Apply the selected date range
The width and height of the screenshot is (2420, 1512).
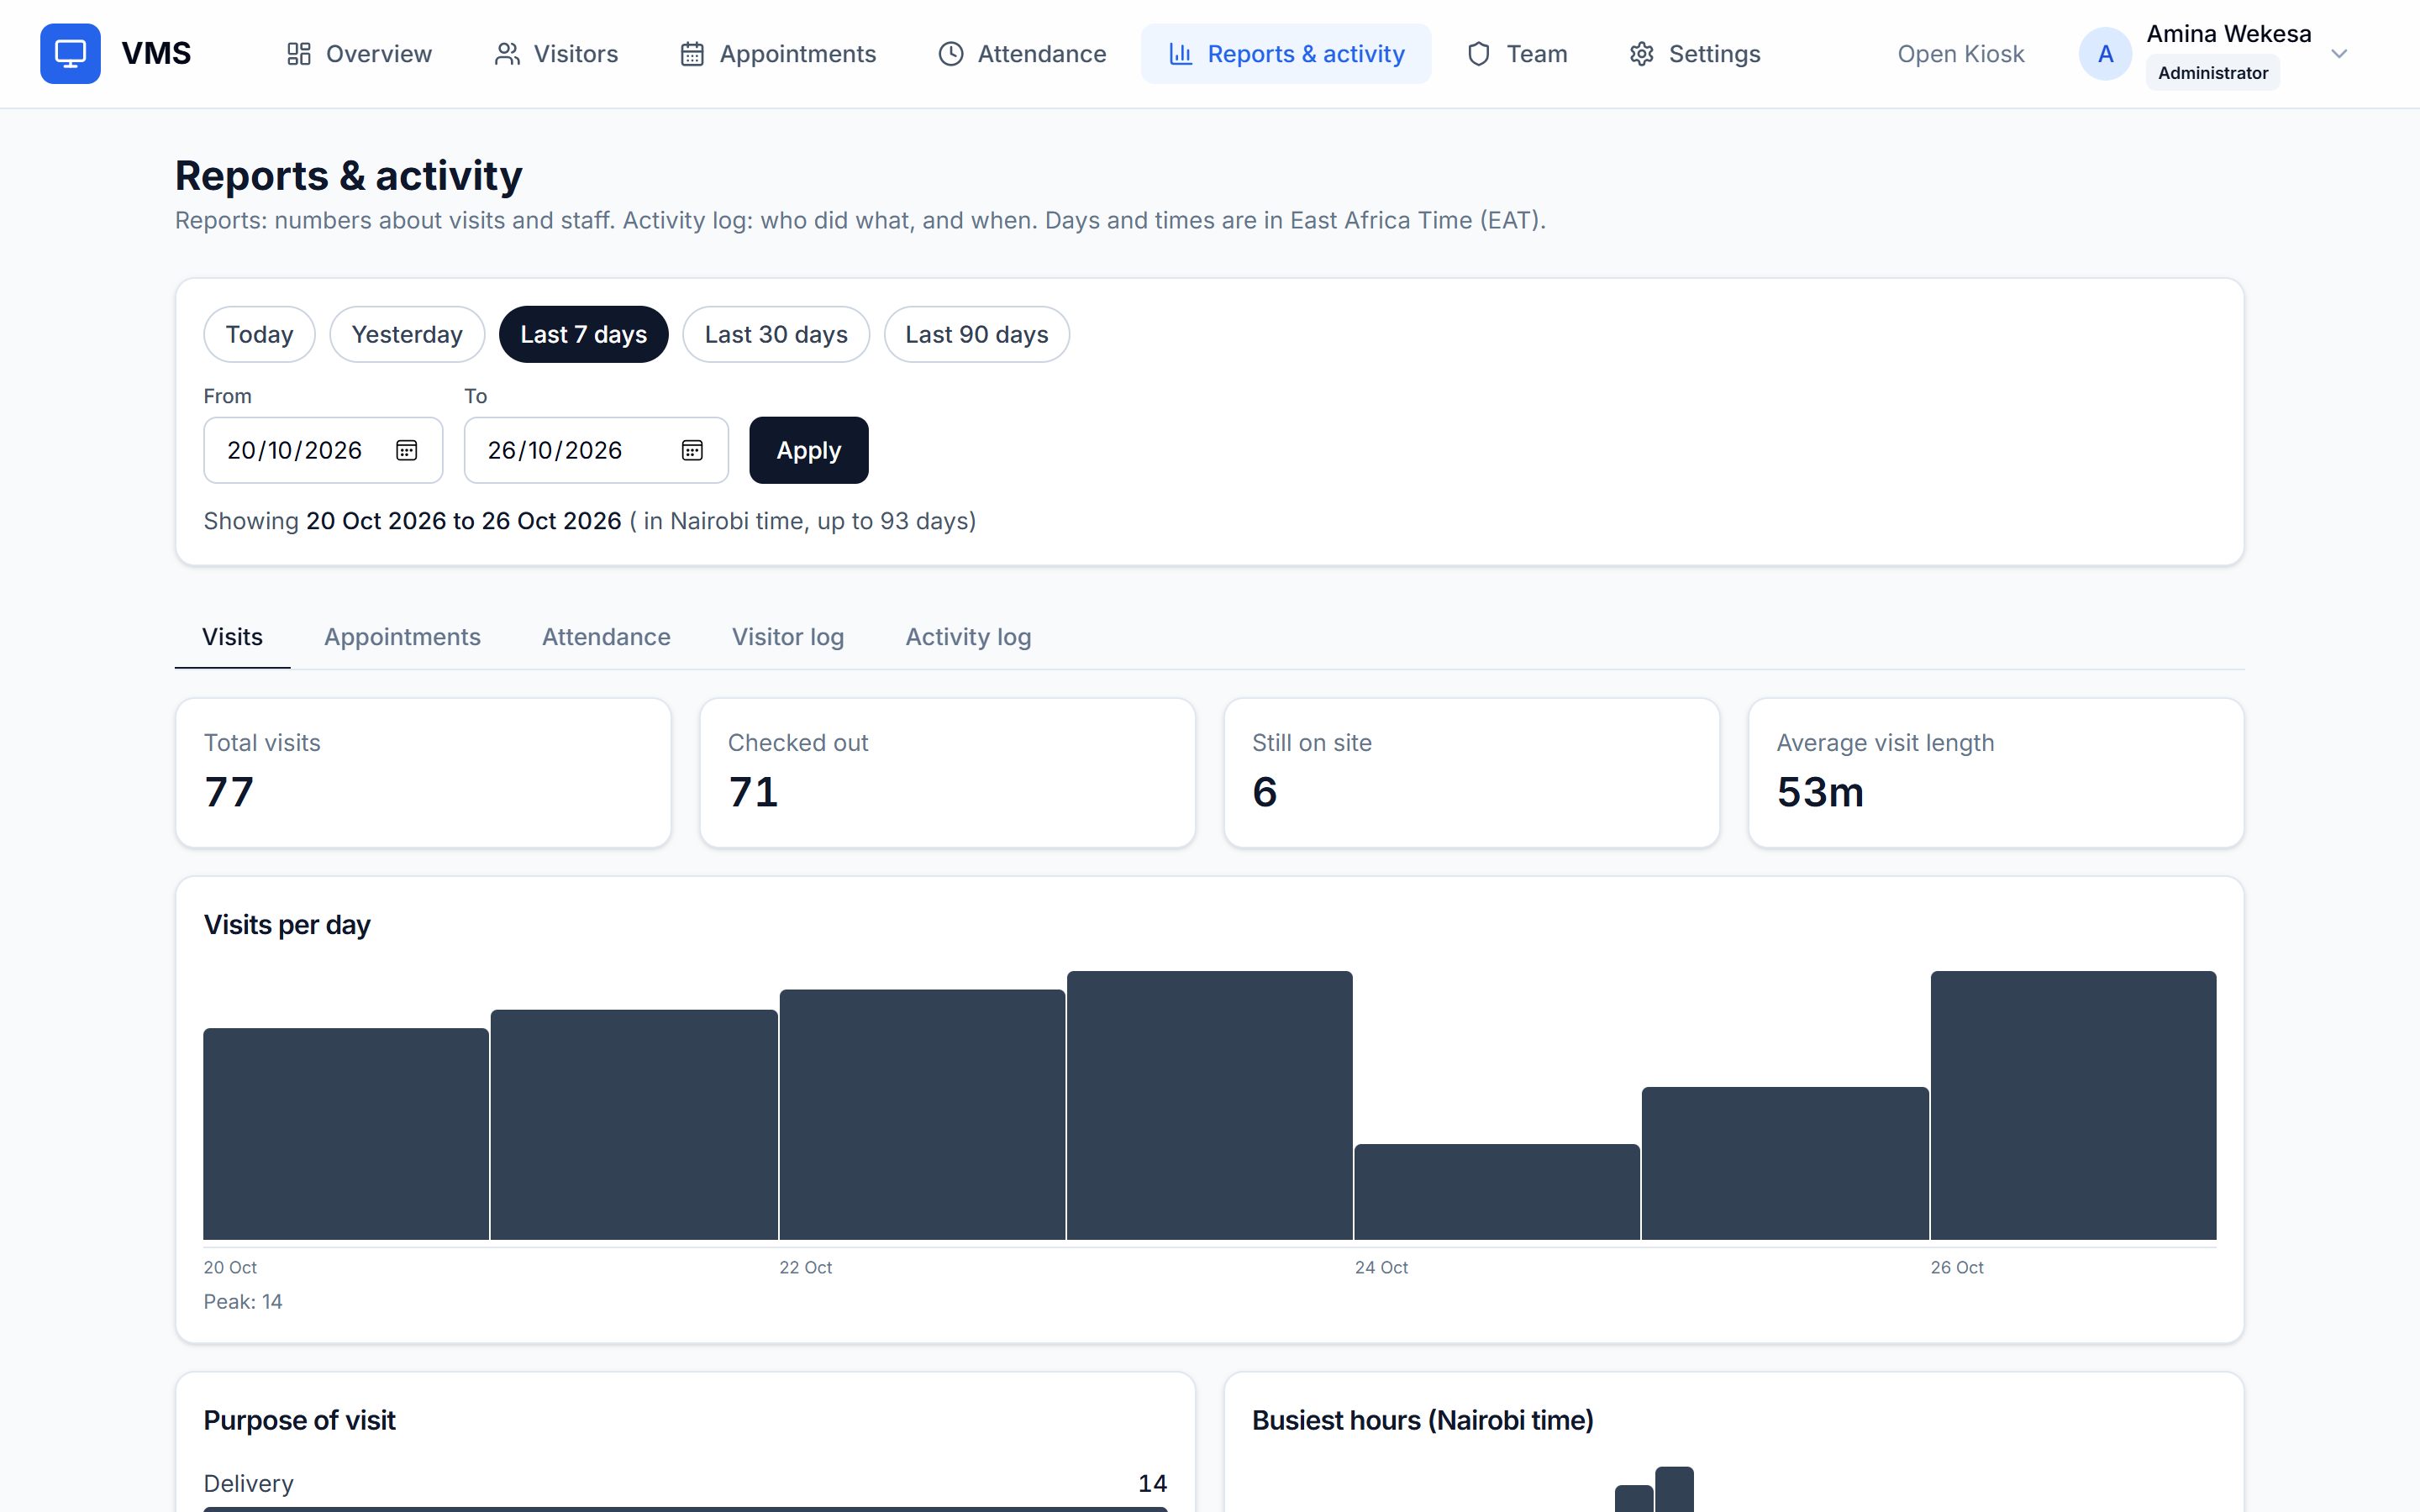coord(809,450)
